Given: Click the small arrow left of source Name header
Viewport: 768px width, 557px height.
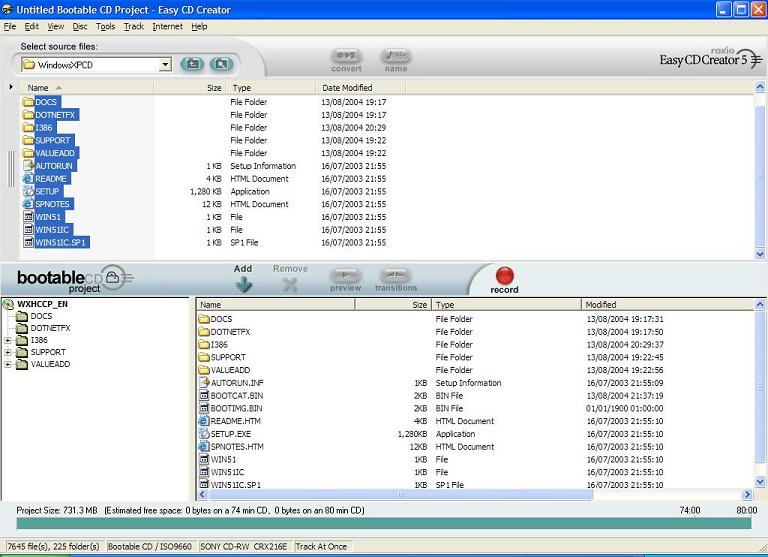Looking at the screenshot, I should (11, 87).
